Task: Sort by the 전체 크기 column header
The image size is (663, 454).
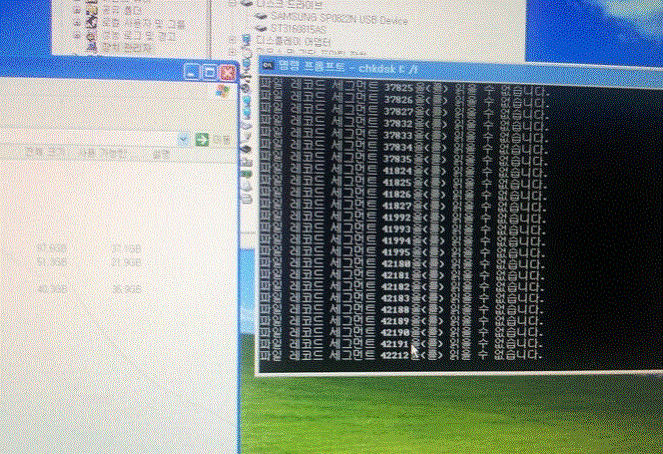Action: (x=45, y=152)
